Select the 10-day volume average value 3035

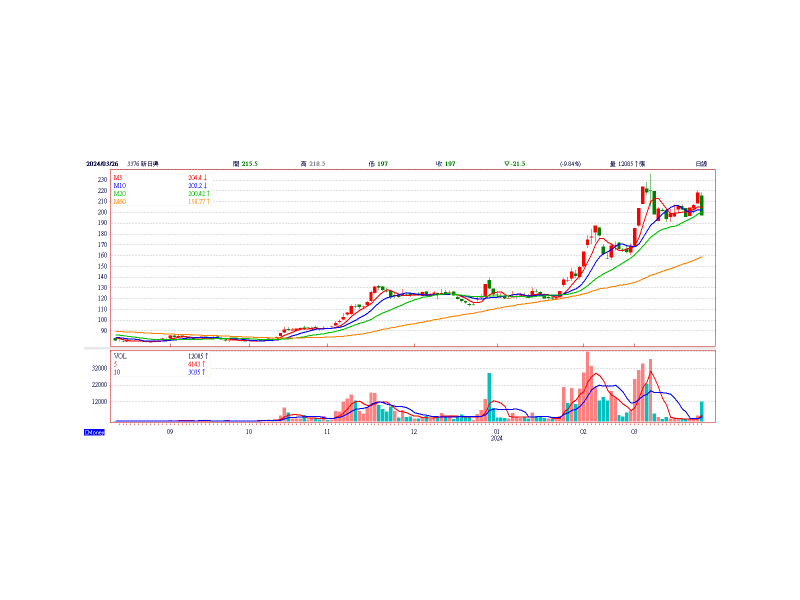pos(196,371)
